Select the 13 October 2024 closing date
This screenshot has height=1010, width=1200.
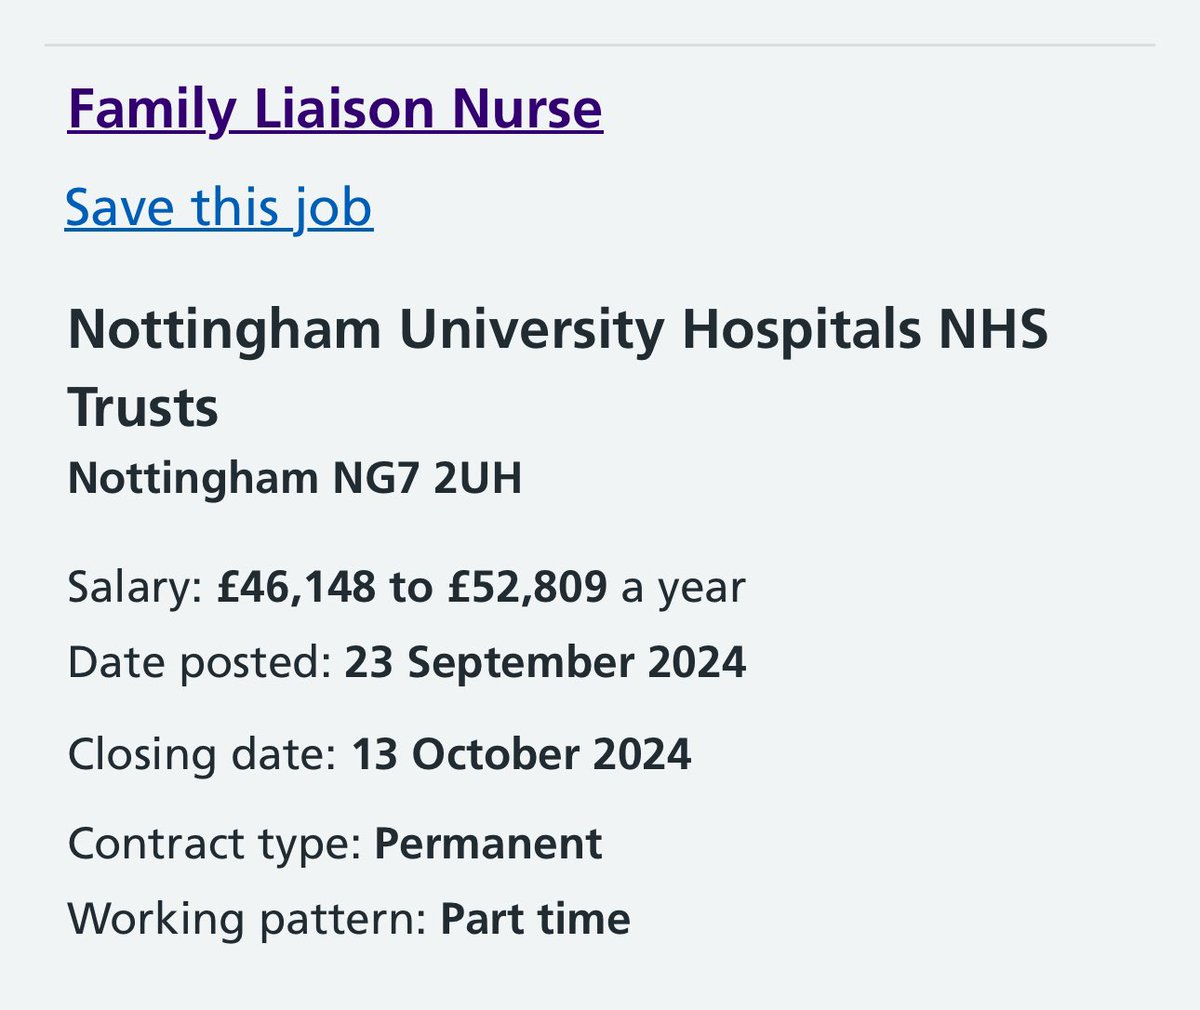(521, 754)
